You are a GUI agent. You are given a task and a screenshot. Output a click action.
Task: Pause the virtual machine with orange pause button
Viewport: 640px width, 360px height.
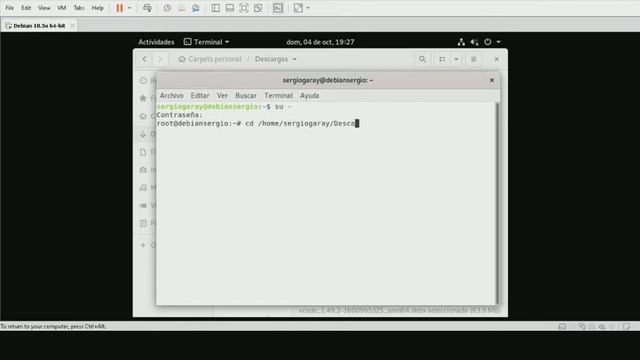click(x=119, y=8)
